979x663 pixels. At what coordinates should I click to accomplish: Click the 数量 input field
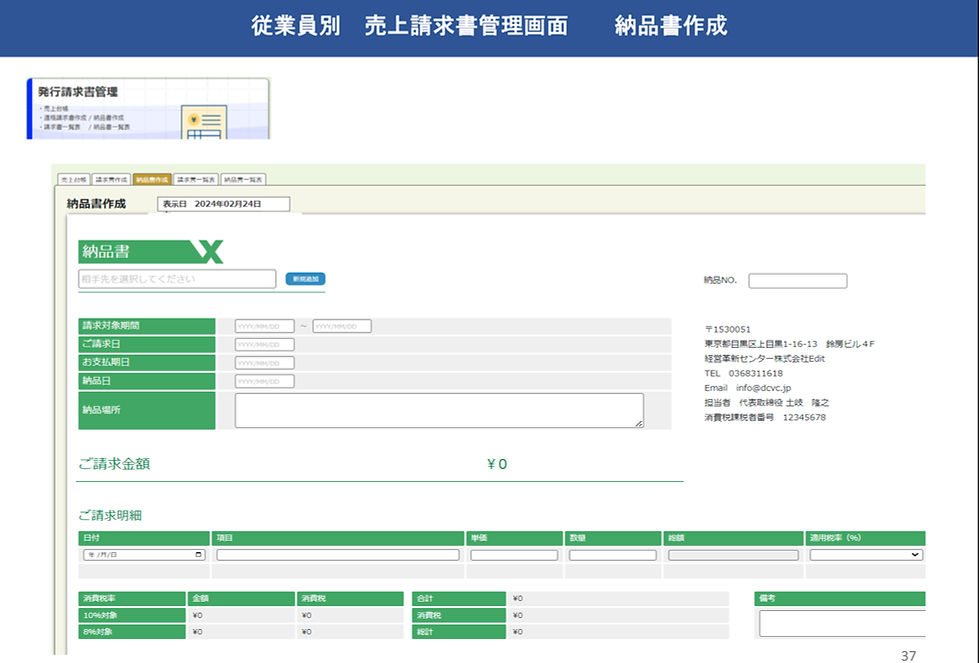(612, 555)
